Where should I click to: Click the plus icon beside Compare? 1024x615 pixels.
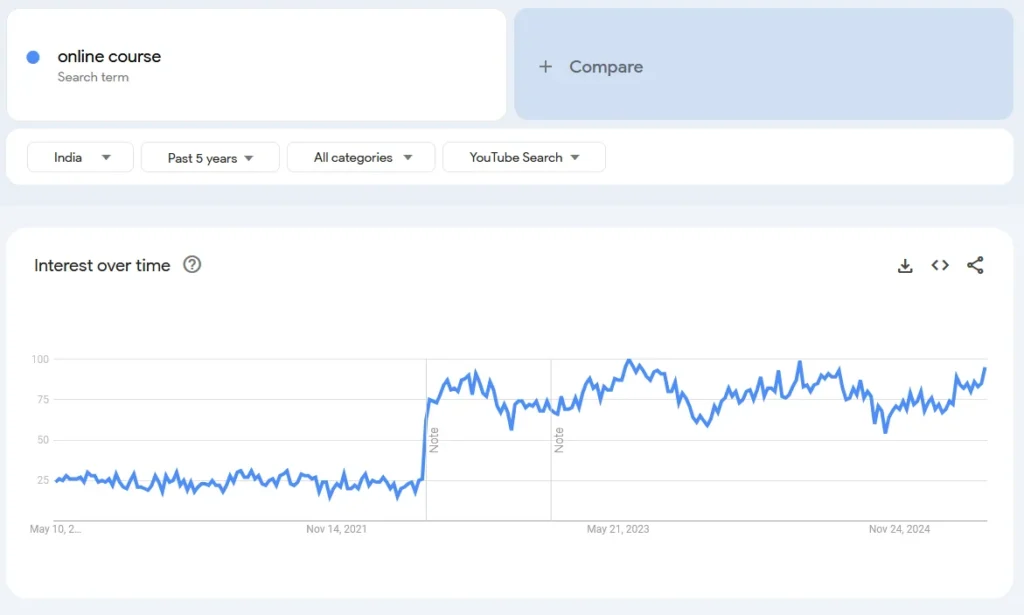click(545, 67)
